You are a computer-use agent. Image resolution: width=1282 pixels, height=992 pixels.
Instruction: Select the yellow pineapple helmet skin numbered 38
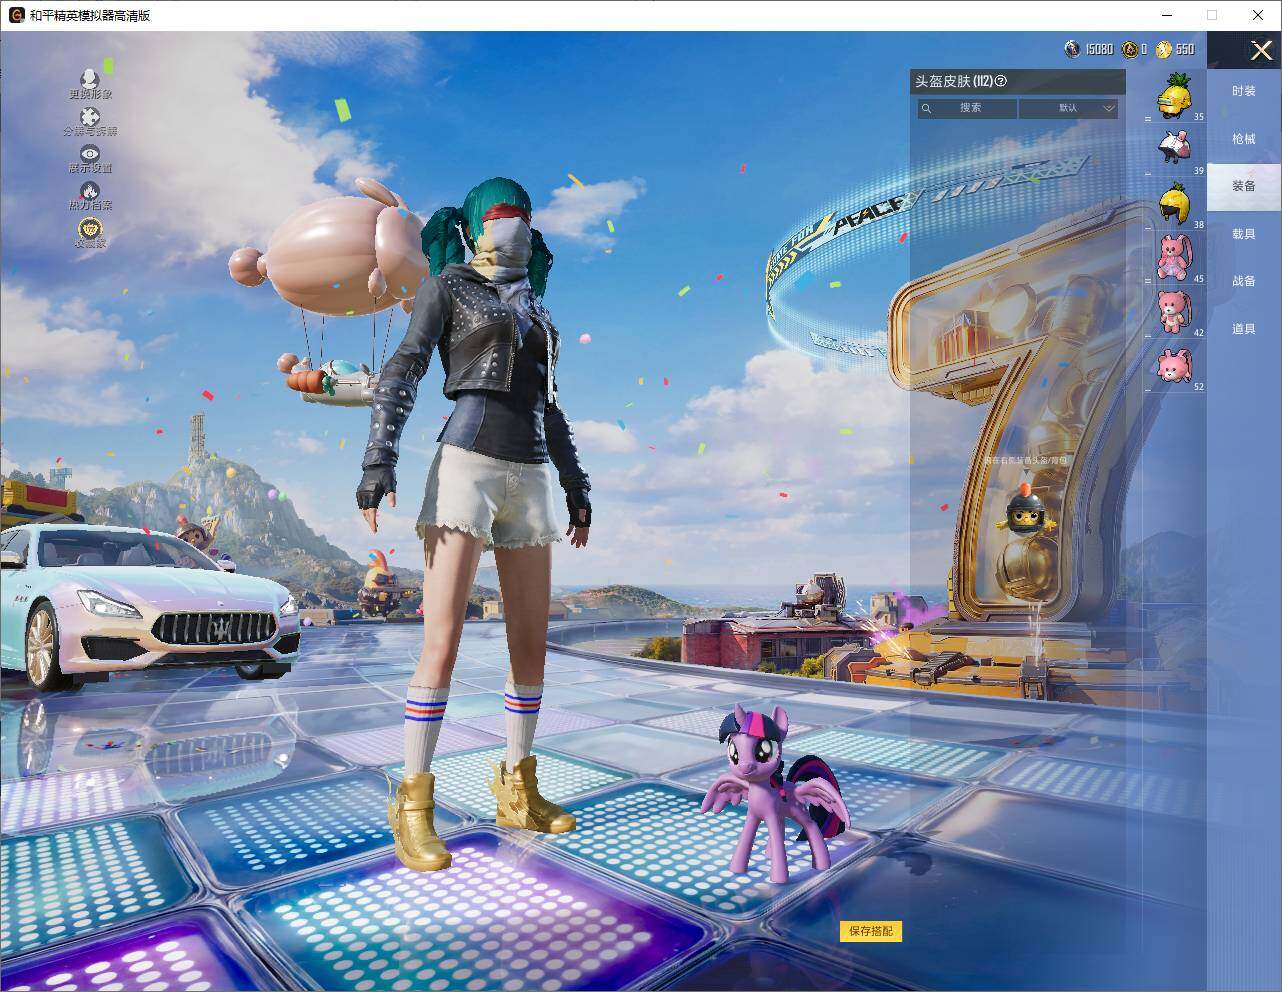pos(1177,203)
